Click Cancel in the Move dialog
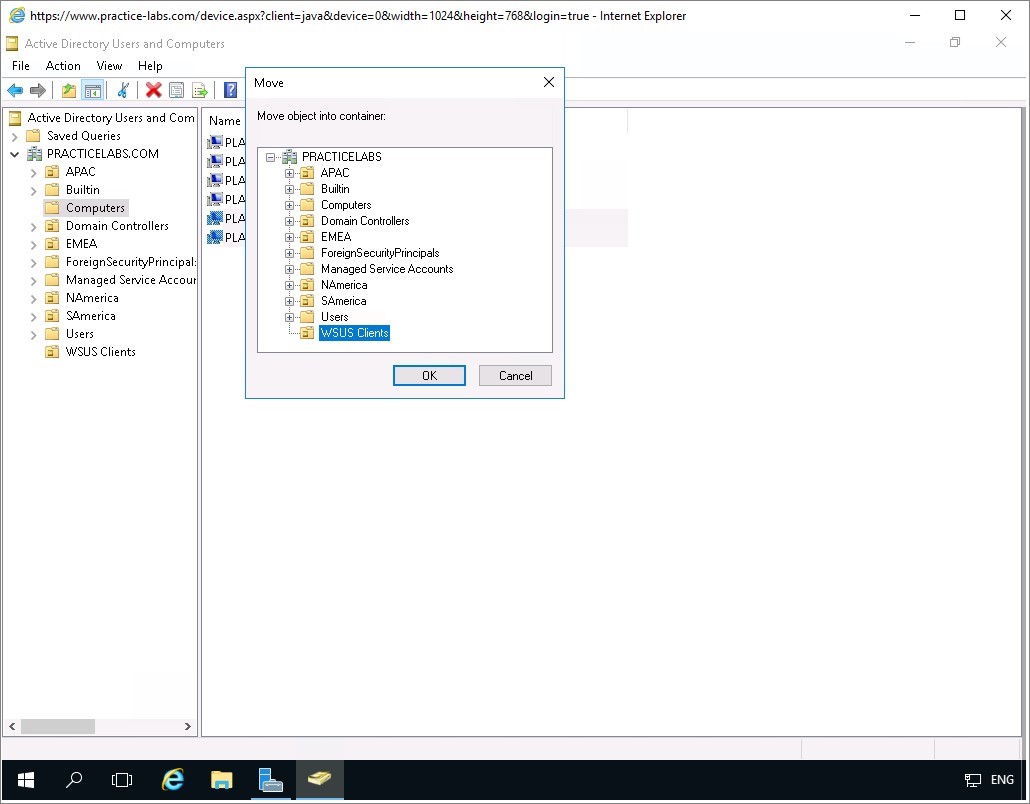 515,376
